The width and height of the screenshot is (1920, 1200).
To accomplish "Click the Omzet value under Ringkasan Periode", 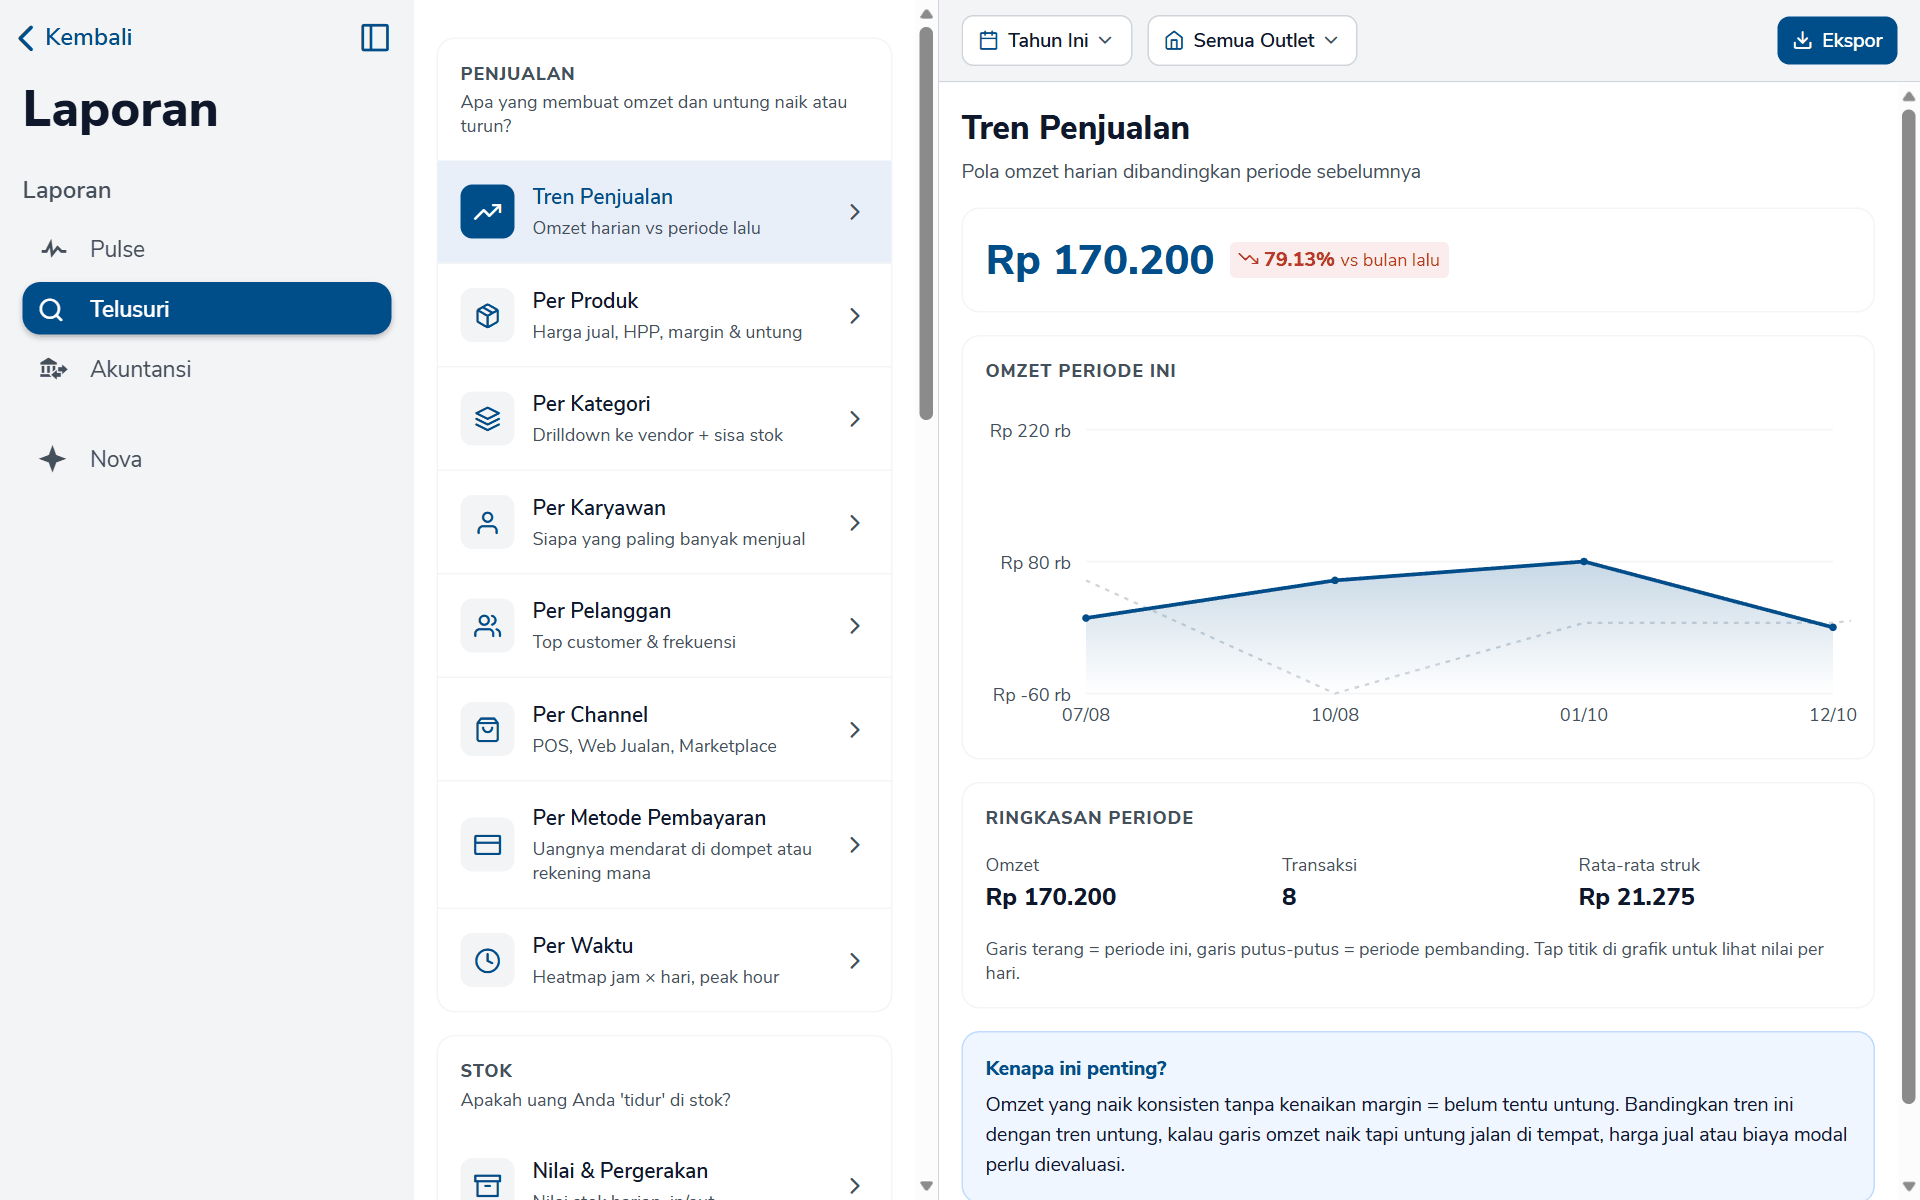I will coord(1050,897).
